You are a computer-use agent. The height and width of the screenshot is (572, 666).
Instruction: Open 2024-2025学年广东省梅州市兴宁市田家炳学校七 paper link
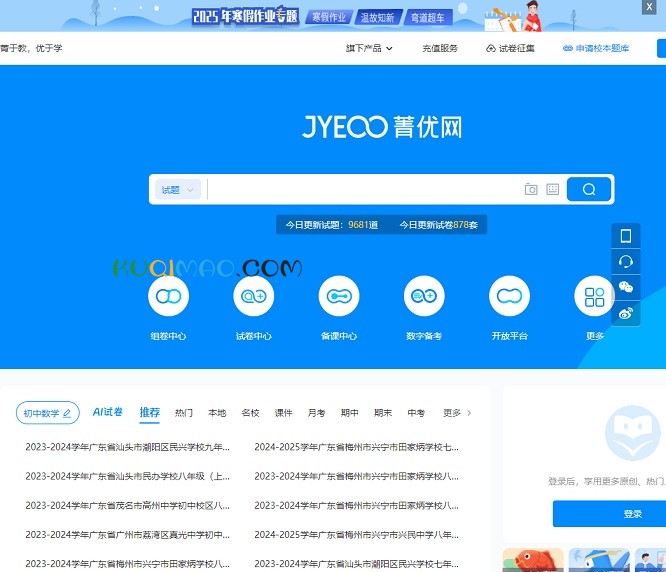click(x=356, y=447)
